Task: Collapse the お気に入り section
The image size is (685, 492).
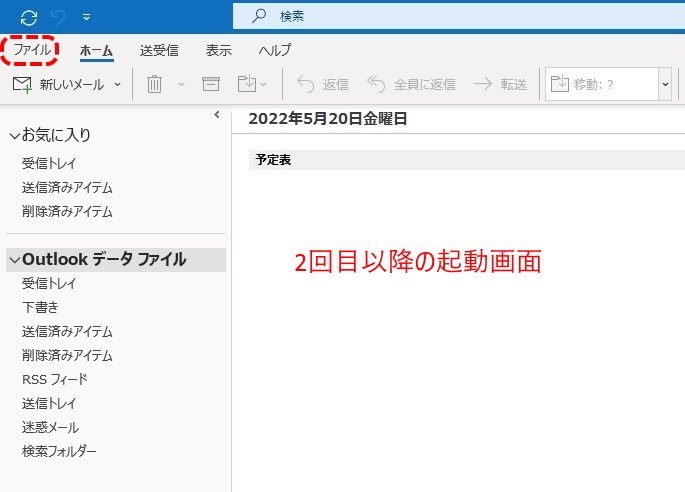Action: (x=14, y=136)
